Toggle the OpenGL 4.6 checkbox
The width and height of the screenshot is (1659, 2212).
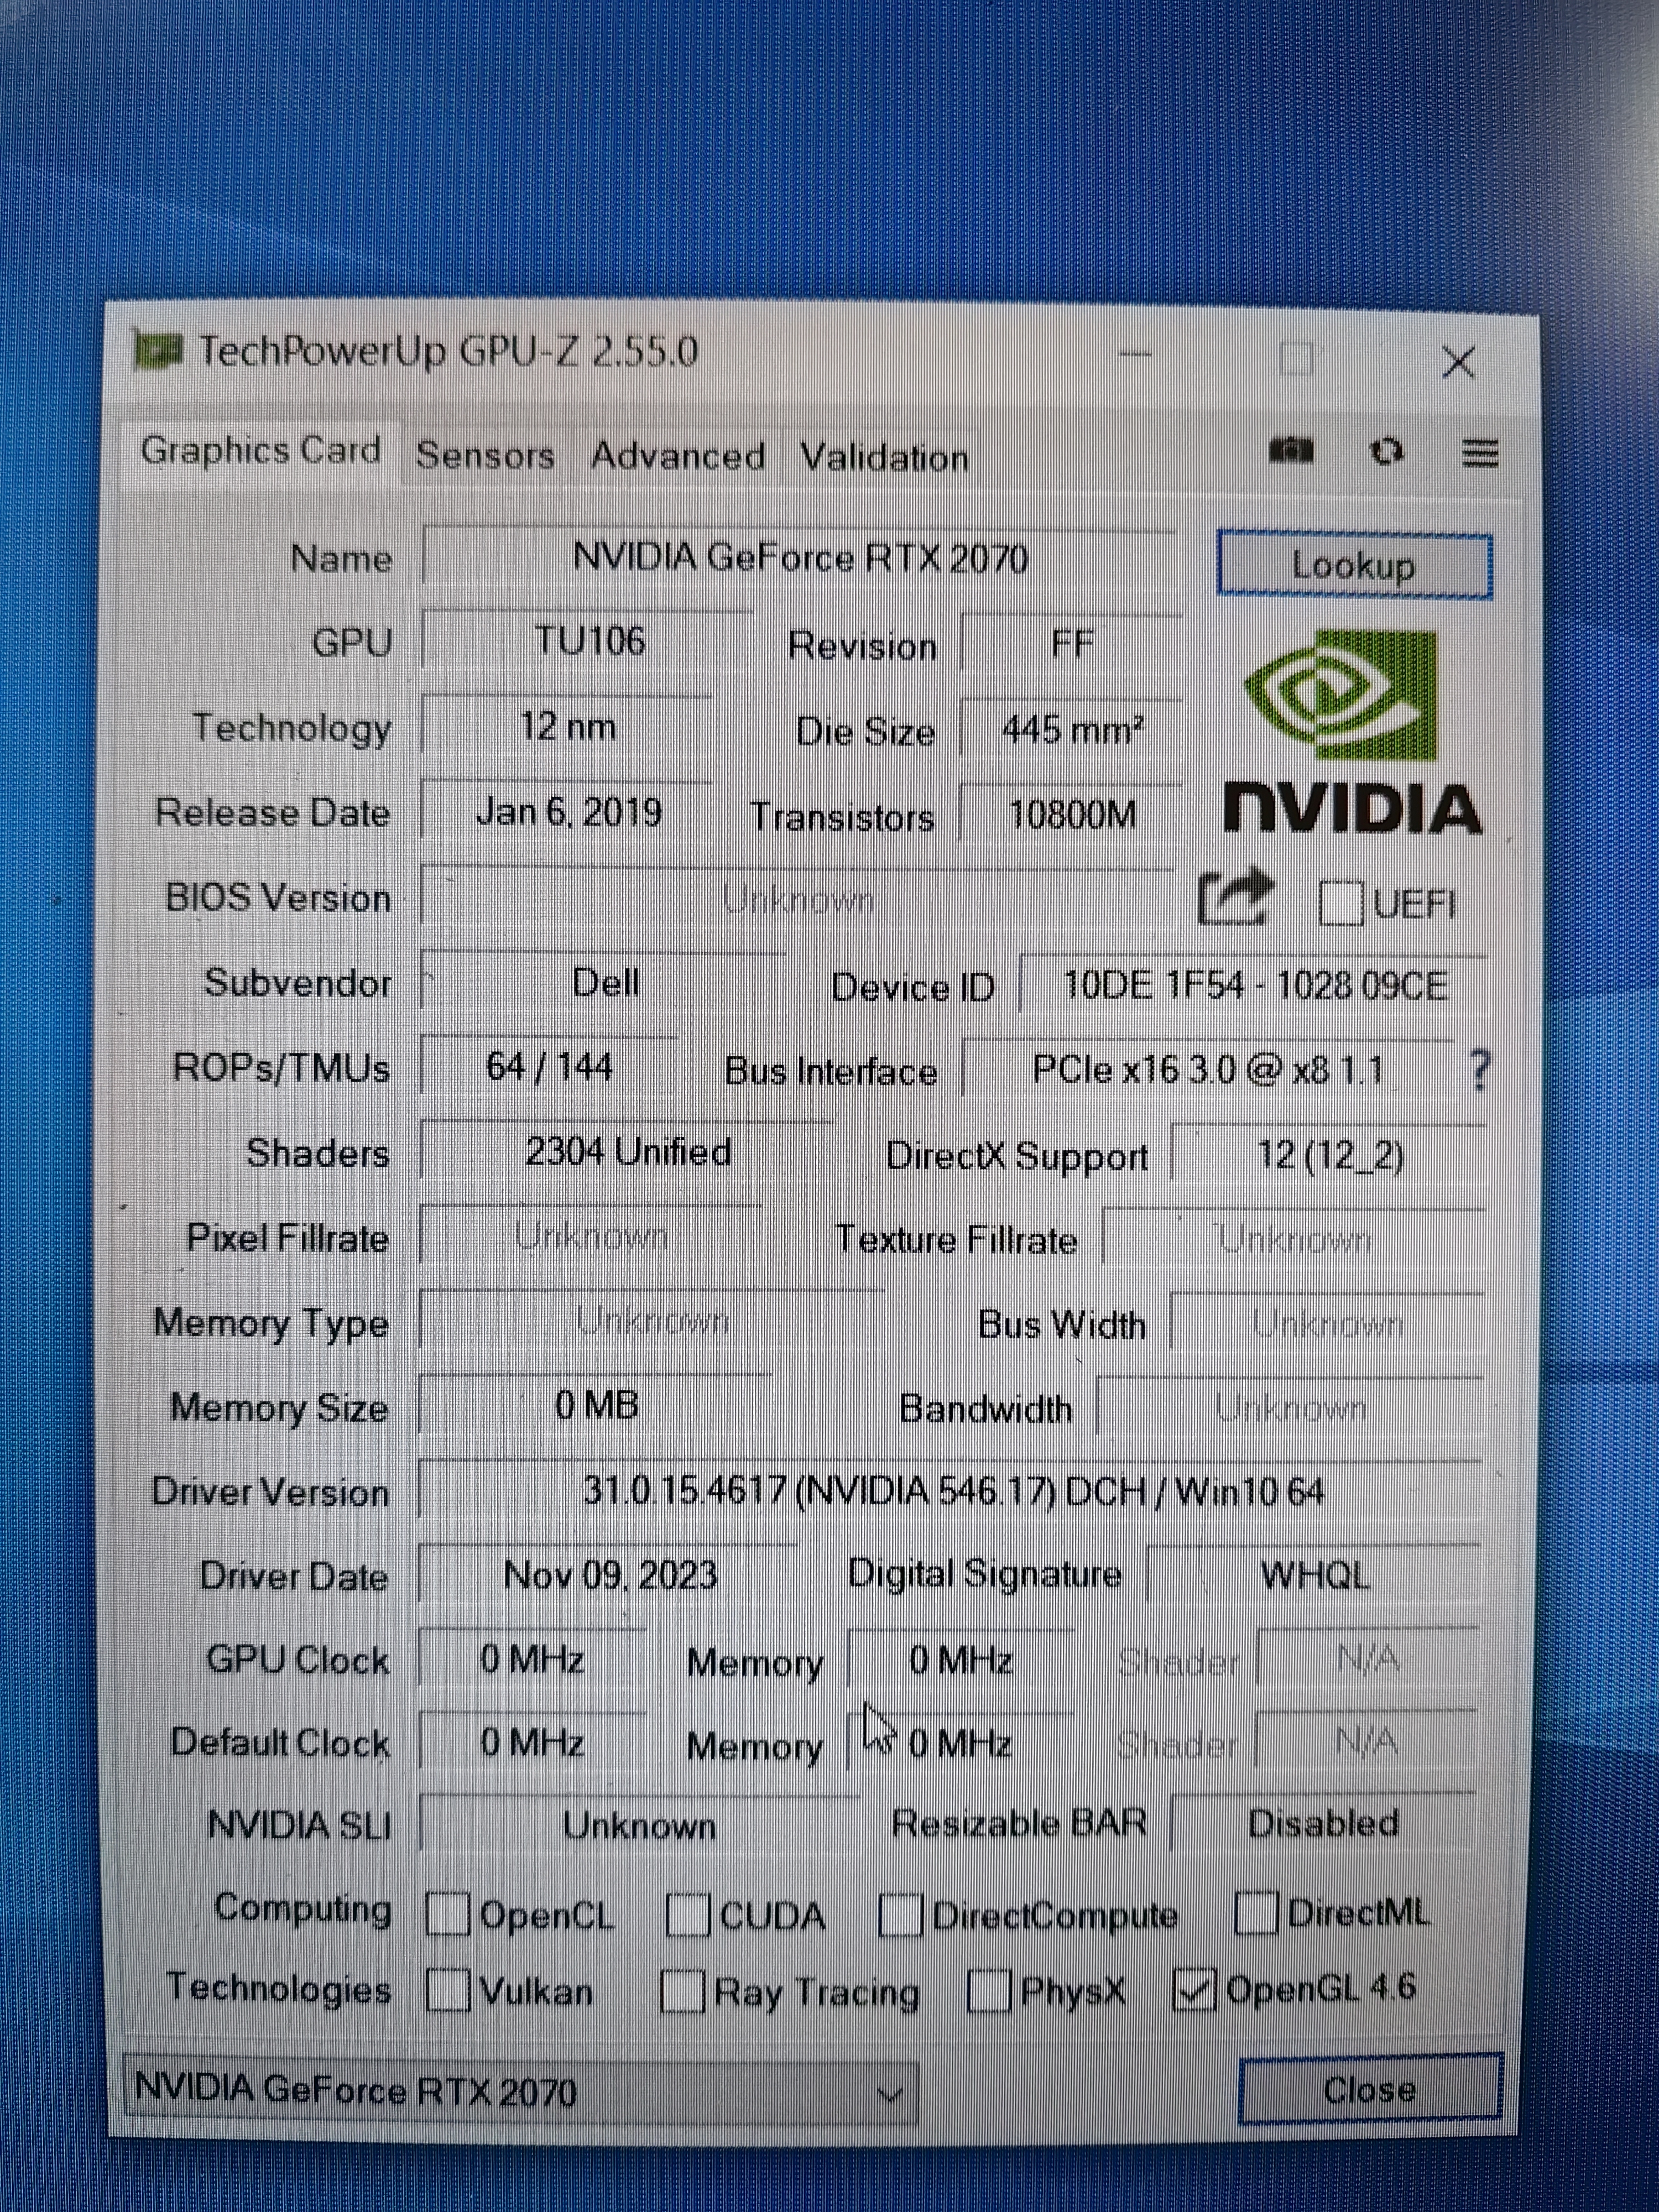click(1194, 1989)
